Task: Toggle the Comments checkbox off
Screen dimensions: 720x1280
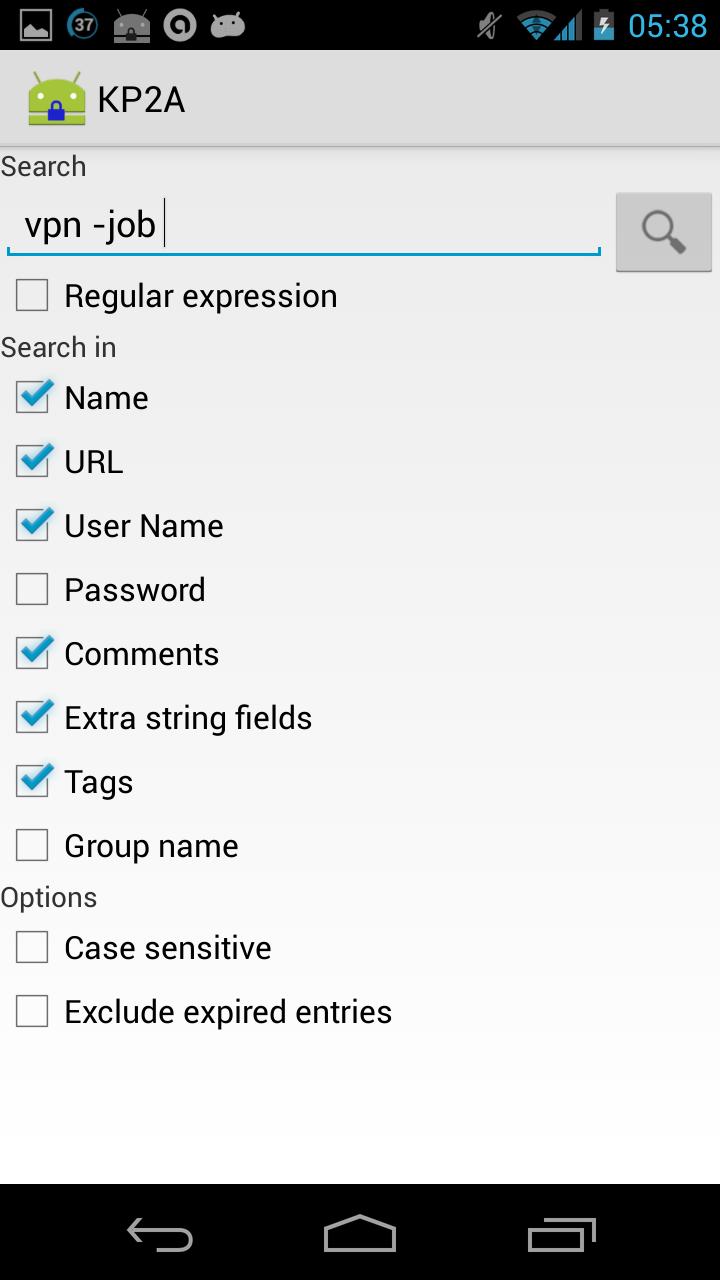Action: (32, 654)
